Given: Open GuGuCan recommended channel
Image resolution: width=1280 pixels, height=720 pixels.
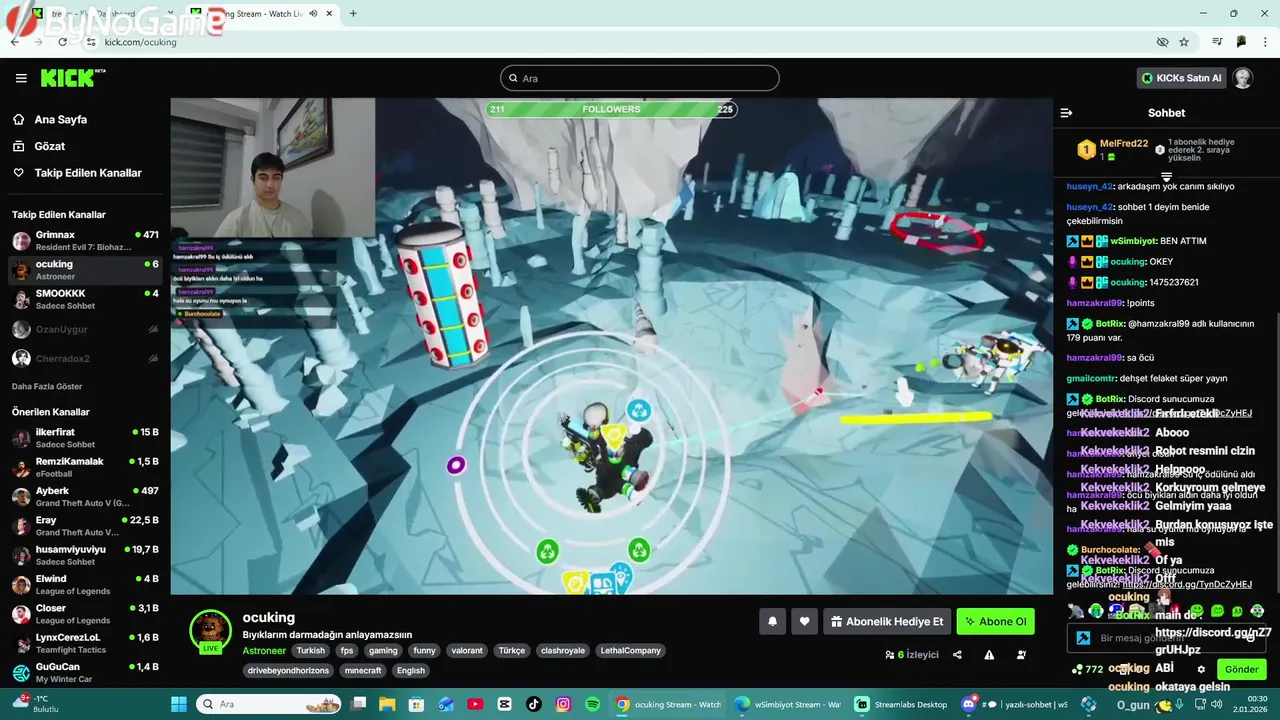Looking at the screenshot, I should pos(85,672).
